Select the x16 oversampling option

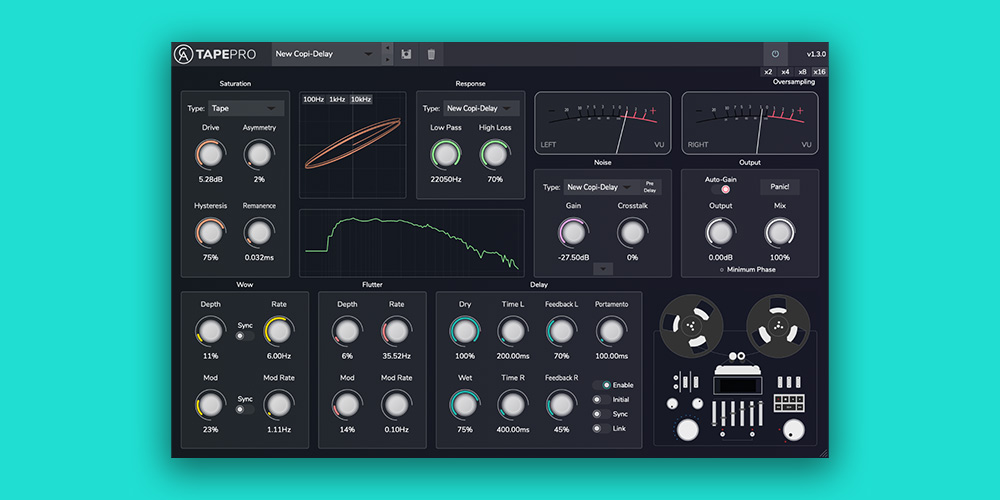(x=820, y=72)
